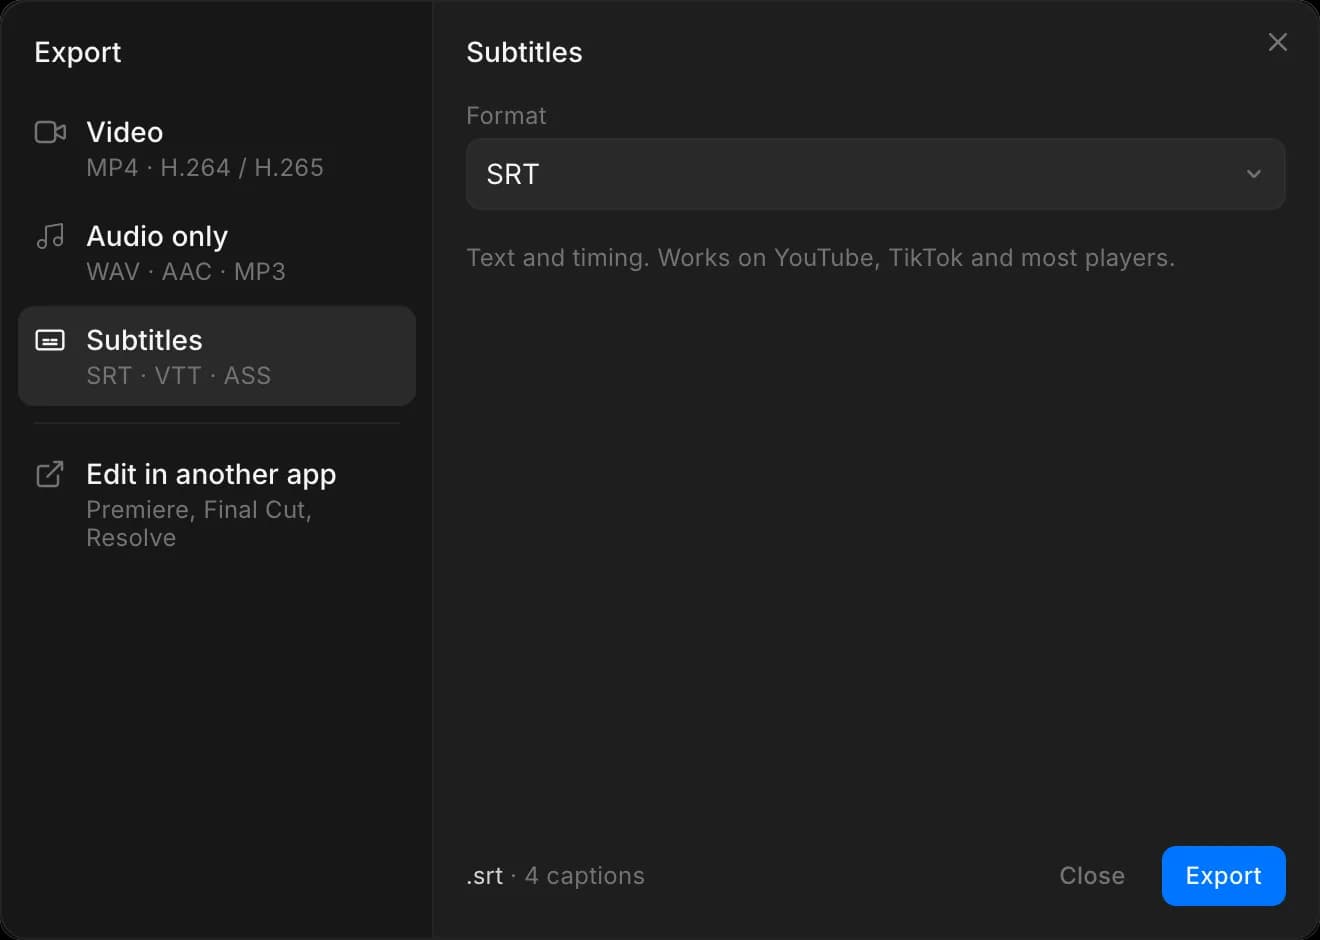Click the Format label
Viewport: 1320px width, 940px height.
[506, 116]
